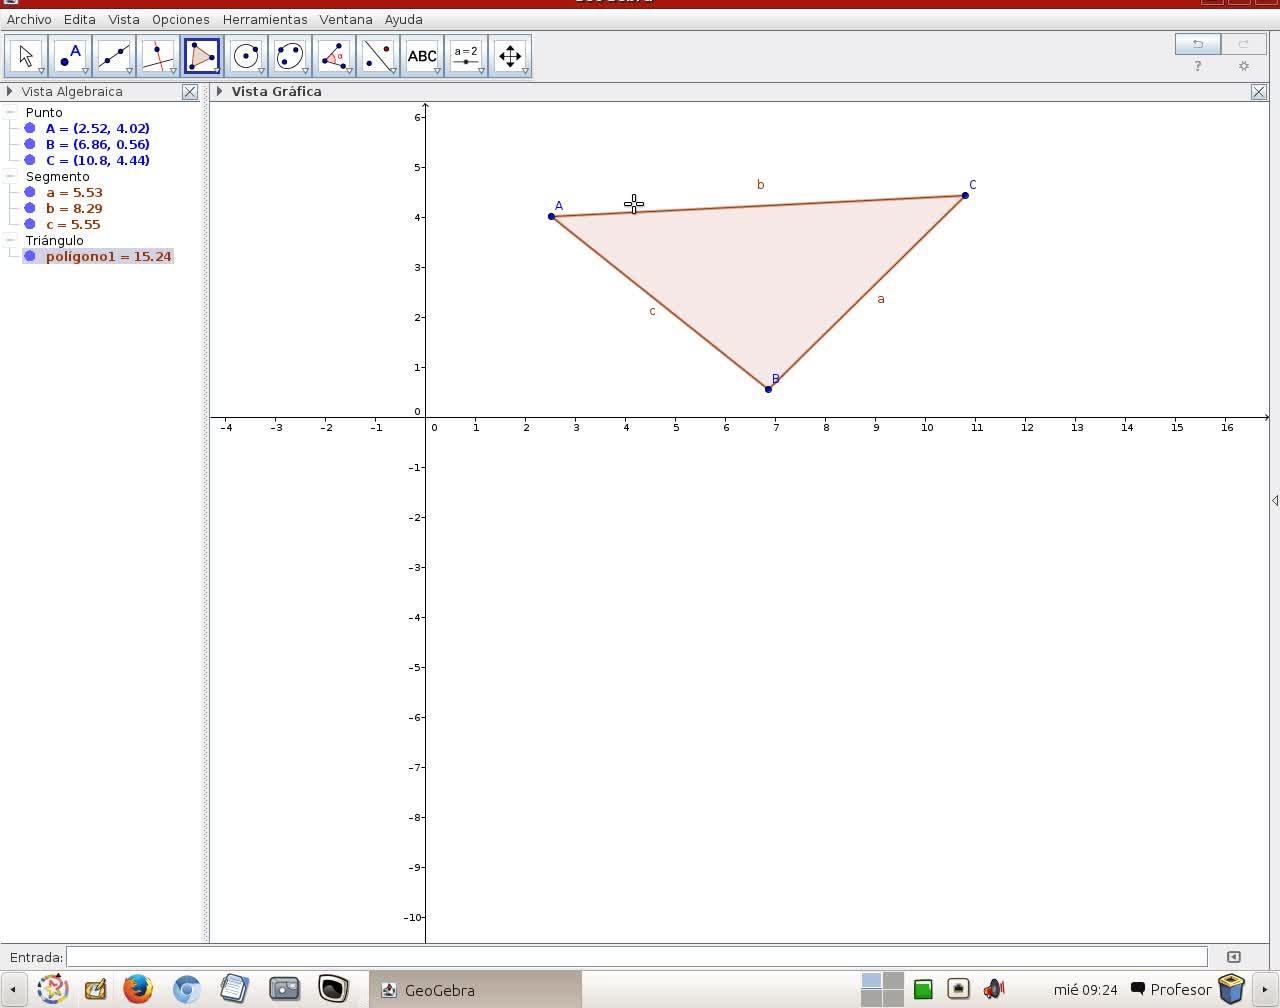
Task: Select the New Point tool
Action: coord(70,56)
